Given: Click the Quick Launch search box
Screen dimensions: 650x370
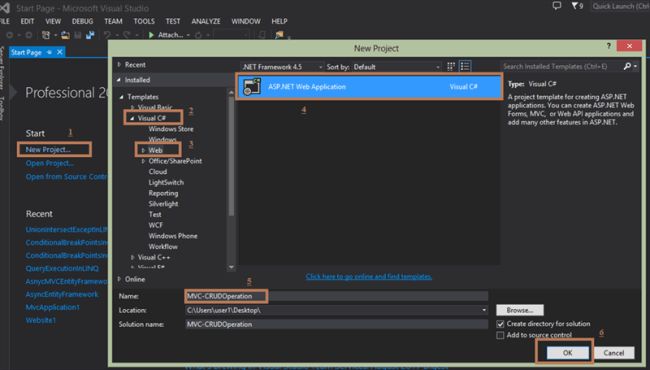Looking at the screenshot, I should [x=620, y=6].
